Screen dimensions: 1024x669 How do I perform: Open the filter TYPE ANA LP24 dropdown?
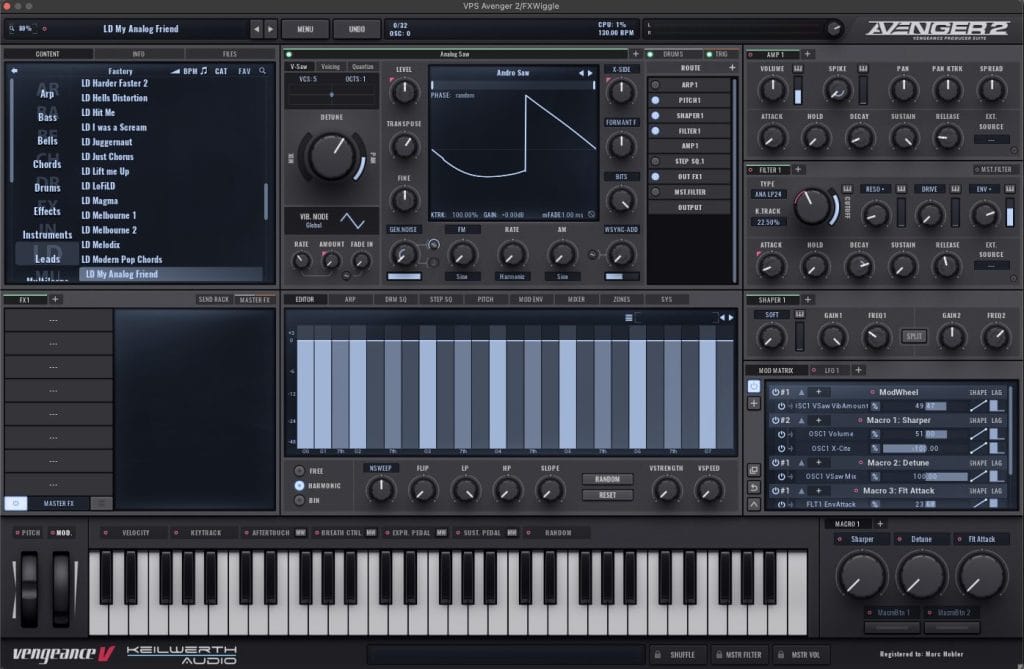[x=769, y=193]
